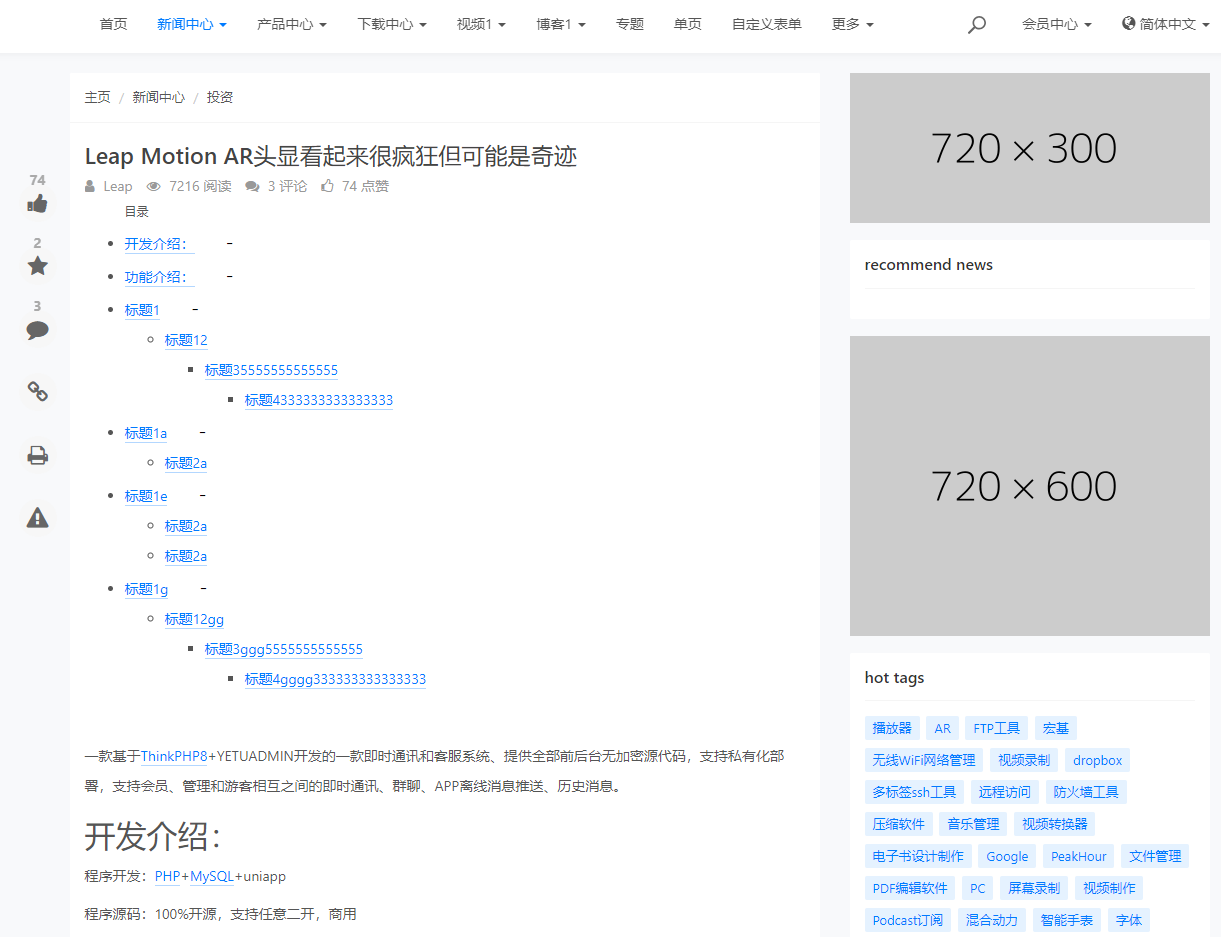Screen dimensions: 1221x937
Task: Click the star favorite icon in sidebar
Action: click(x=37, y=266)
